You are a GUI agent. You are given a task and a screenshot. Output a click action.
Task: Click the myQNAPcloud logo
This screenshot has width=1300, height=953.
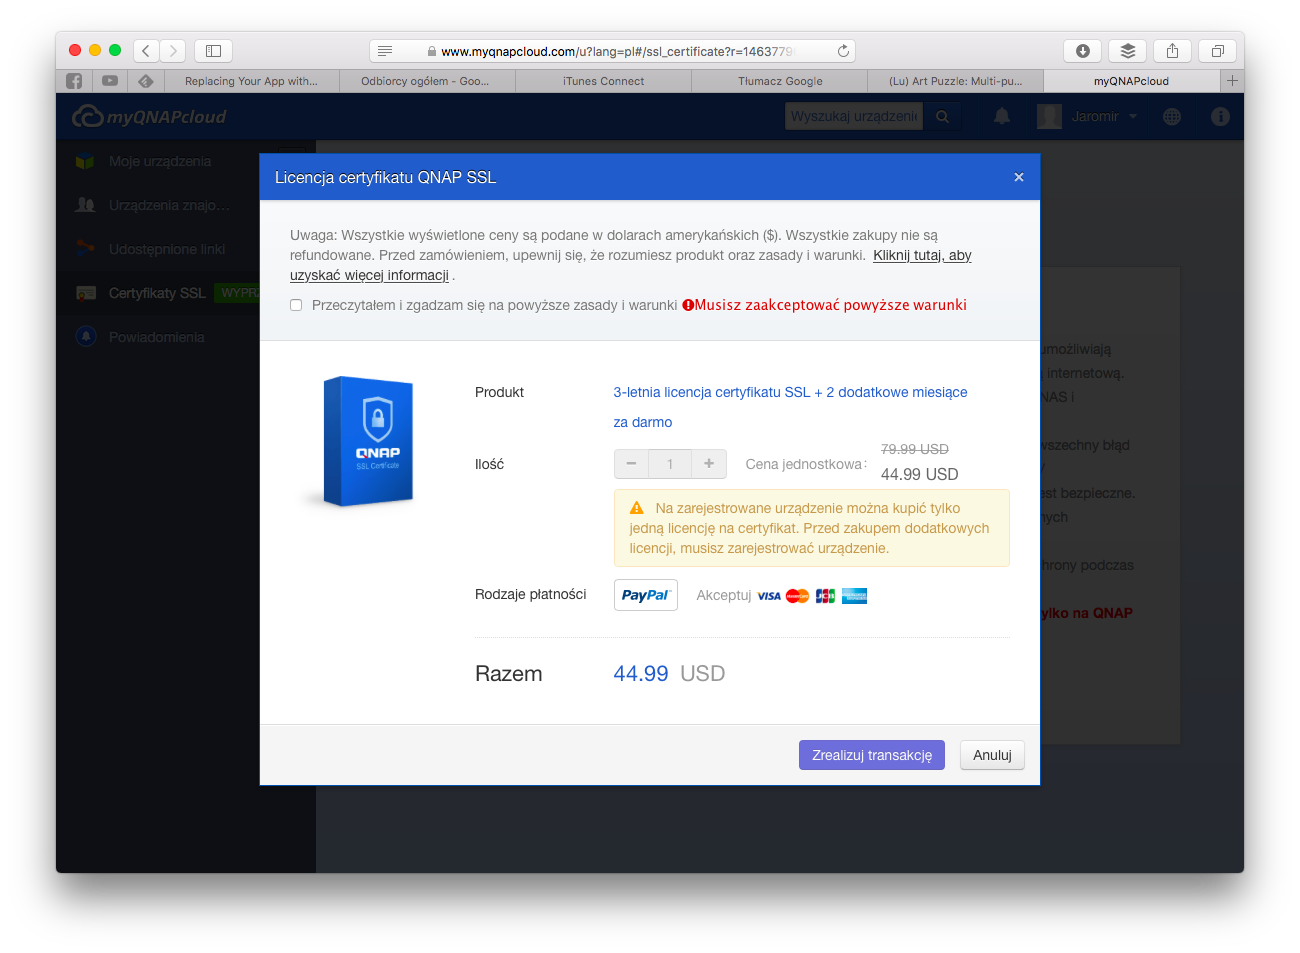pos(149,117)
